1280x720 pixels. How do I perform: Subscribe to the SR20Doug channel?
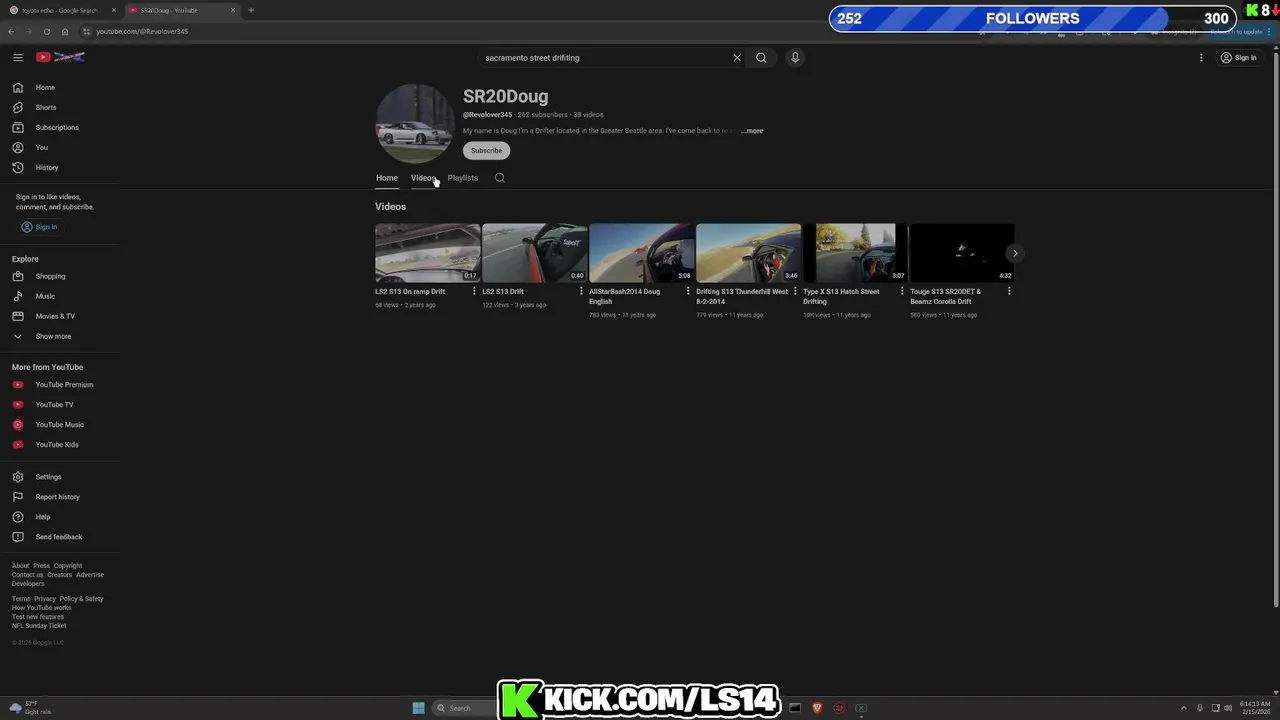pyautogui.click(x=486, y=150)
